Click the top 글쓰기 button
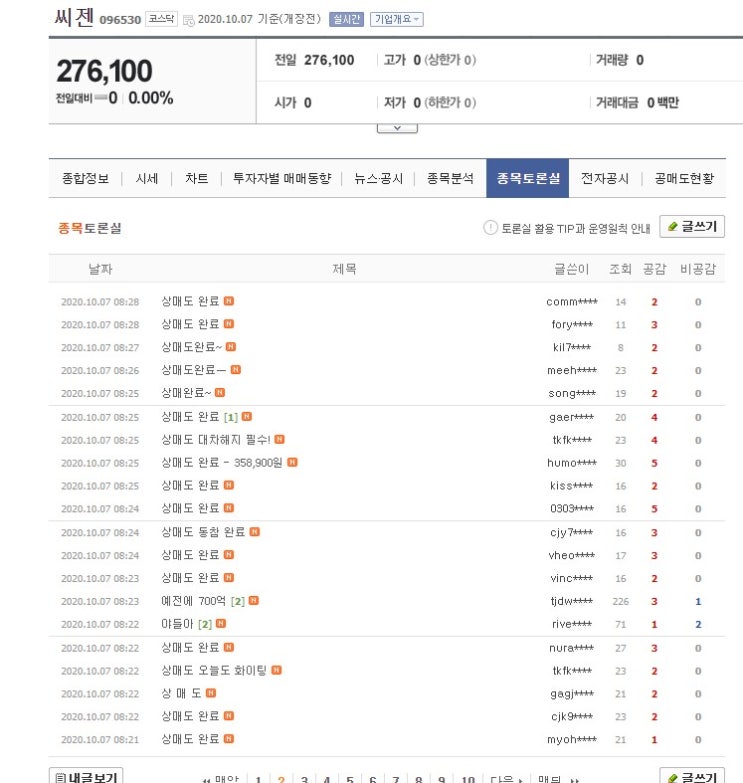Viewport: 743px width, 783px height. coord(692,227)
